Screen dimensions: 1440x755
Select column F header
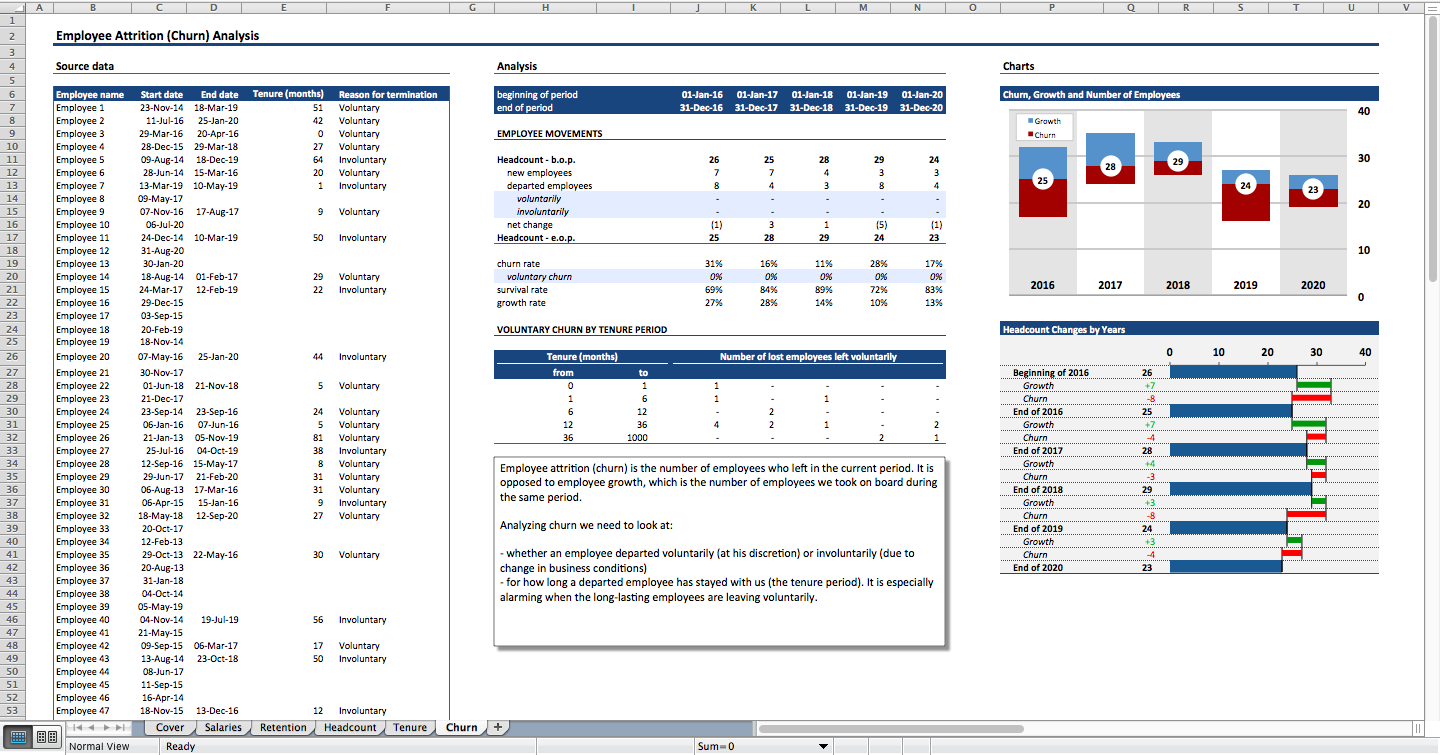(x=388, y=7)
